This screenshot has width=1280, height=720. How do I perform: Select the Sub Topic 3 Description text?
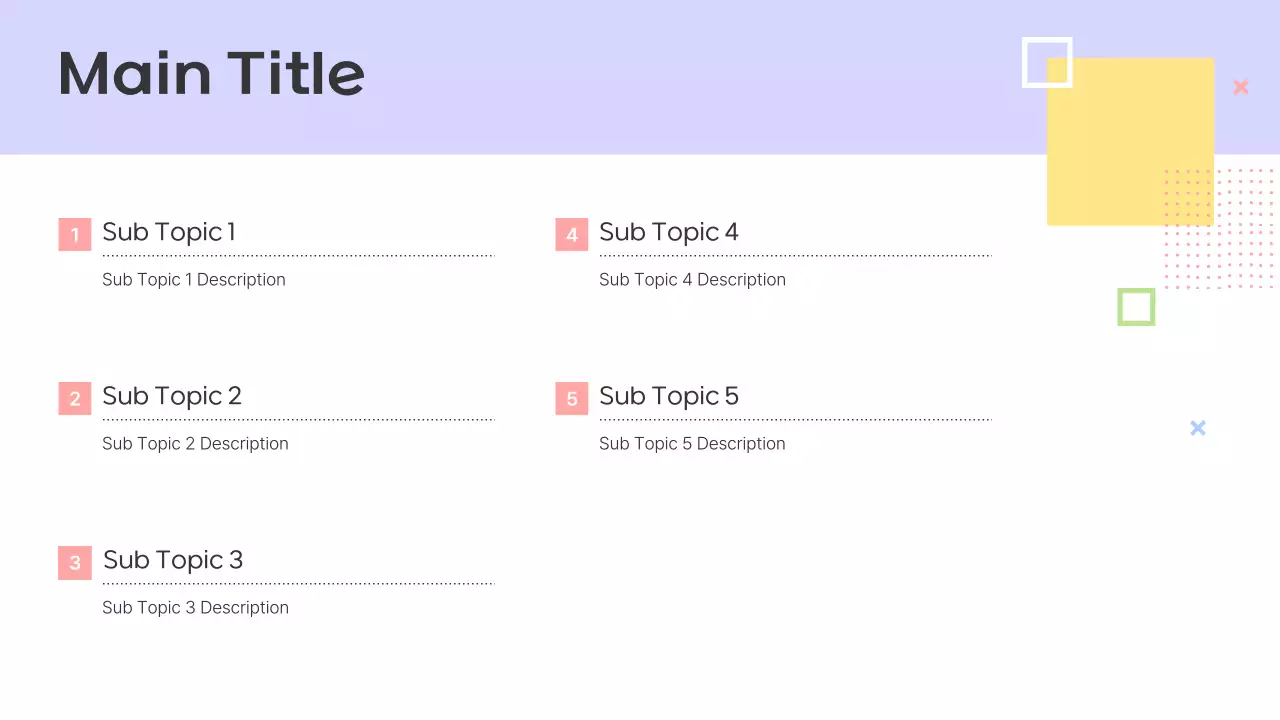[195, 608]
